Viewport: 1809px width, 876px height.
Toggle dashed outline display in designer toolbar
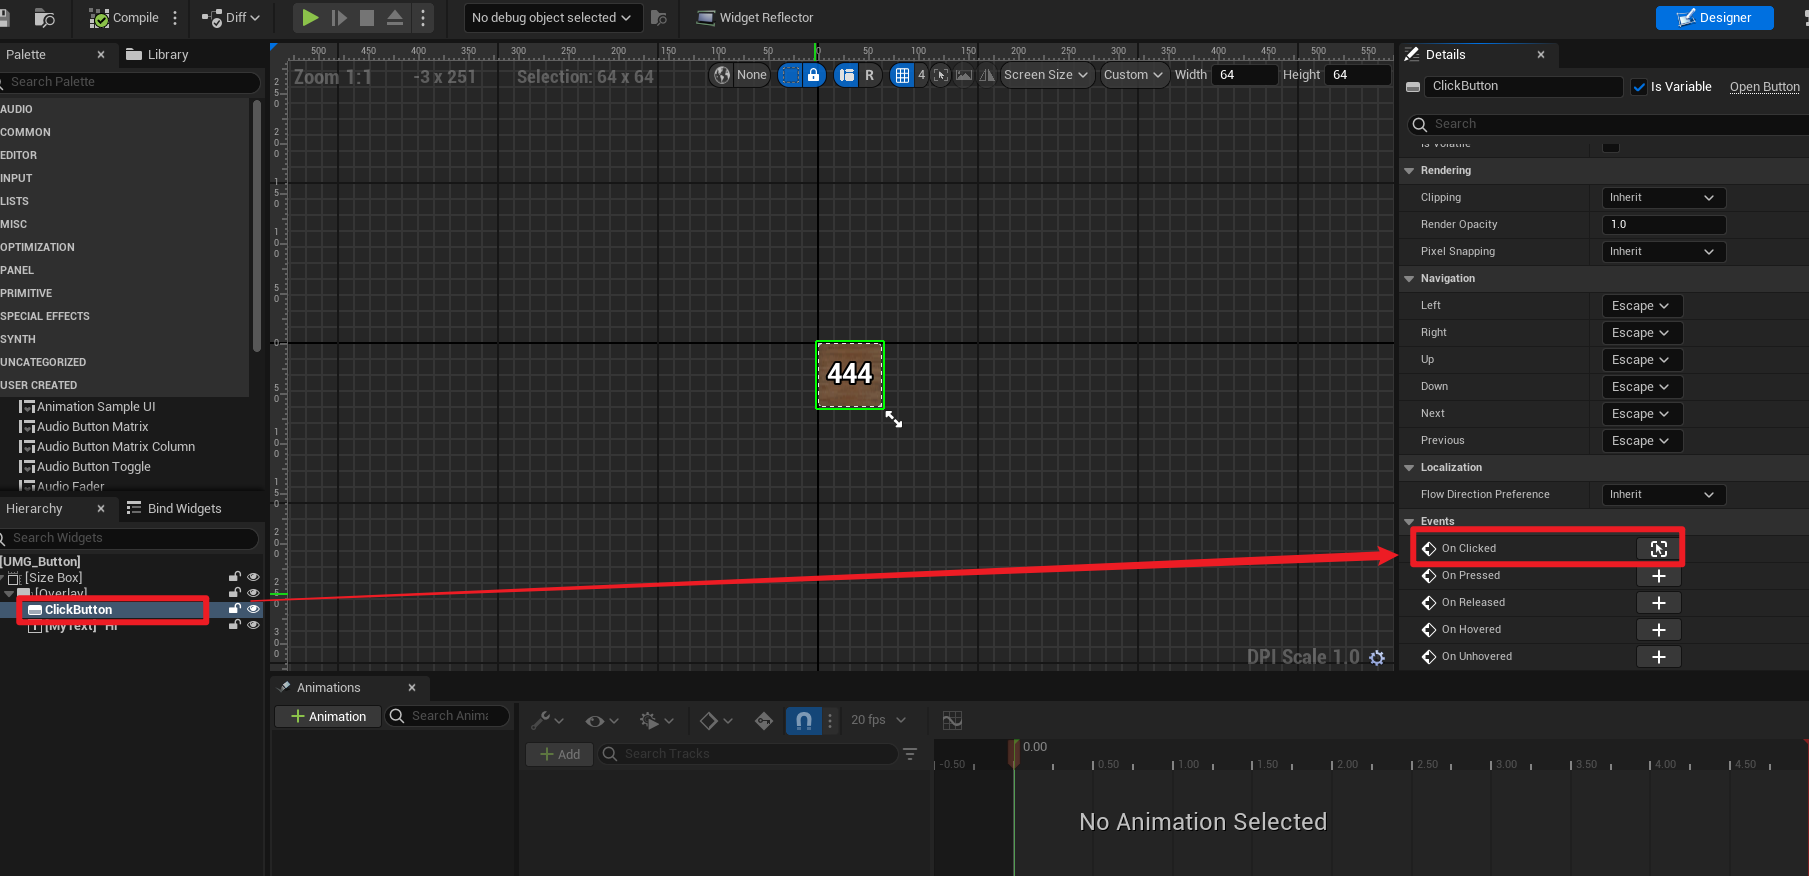pos(790,75)
